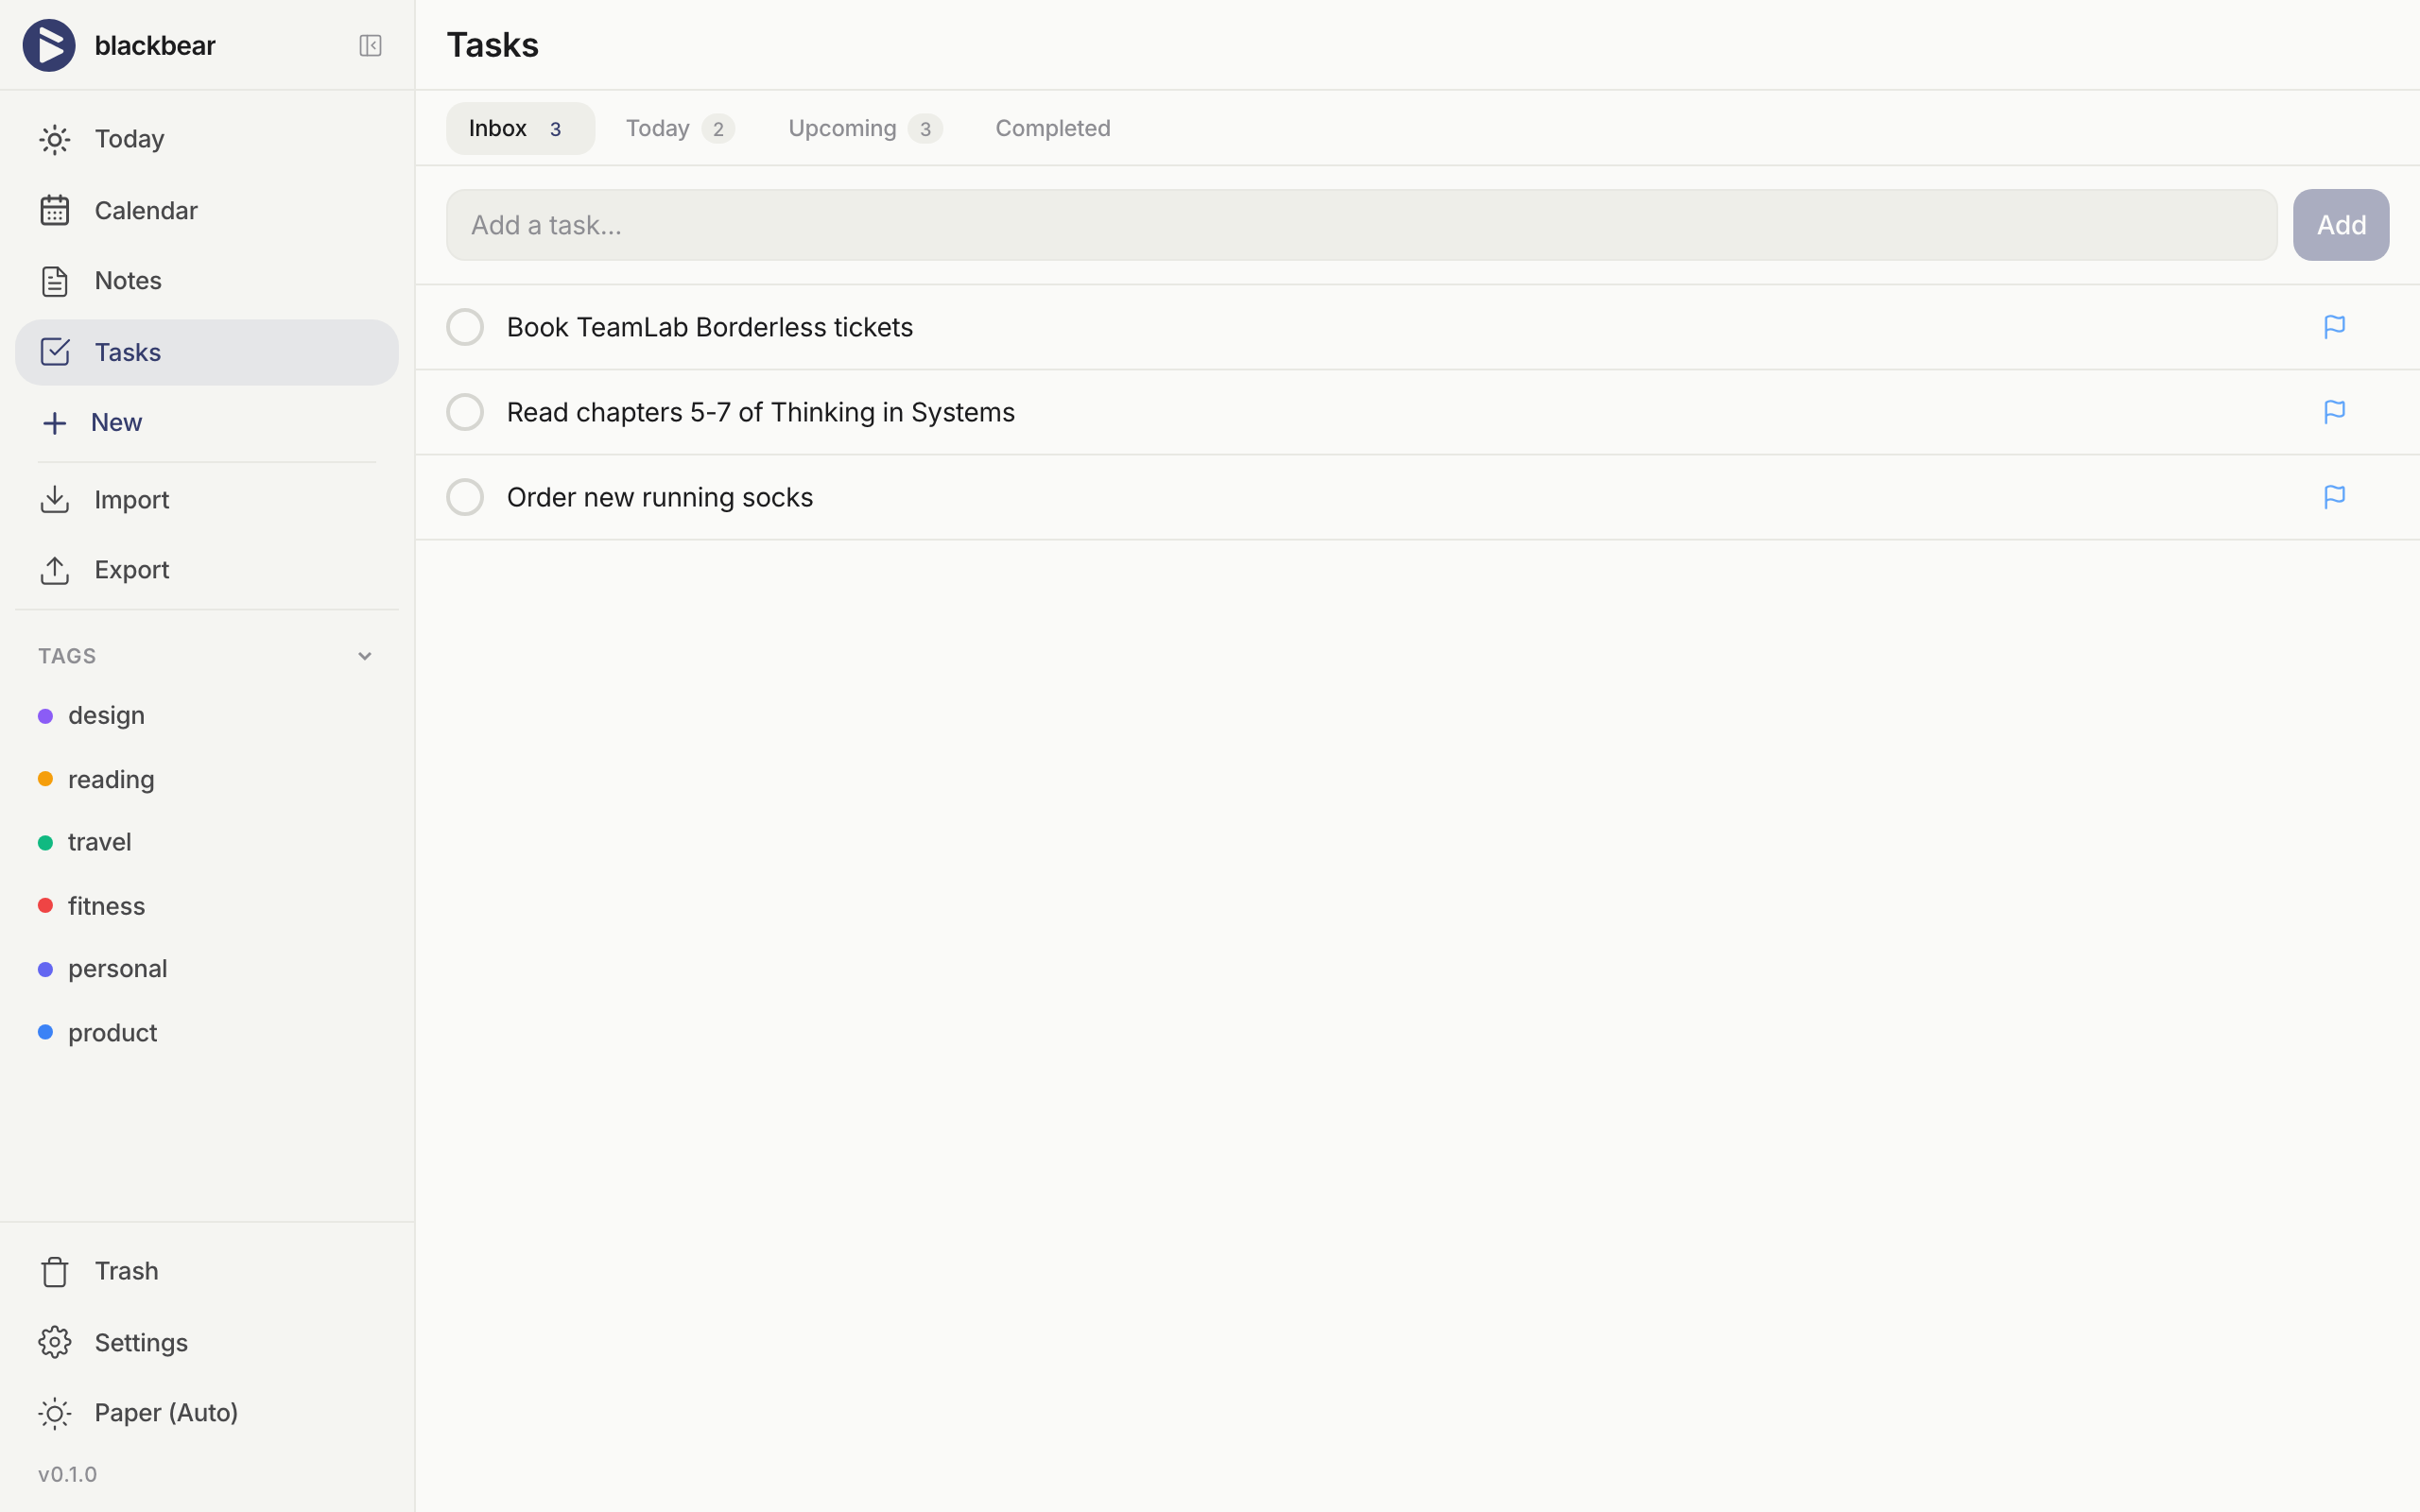Click the Export share icon
The image size is (2420, 1512).
coord(54,570)
